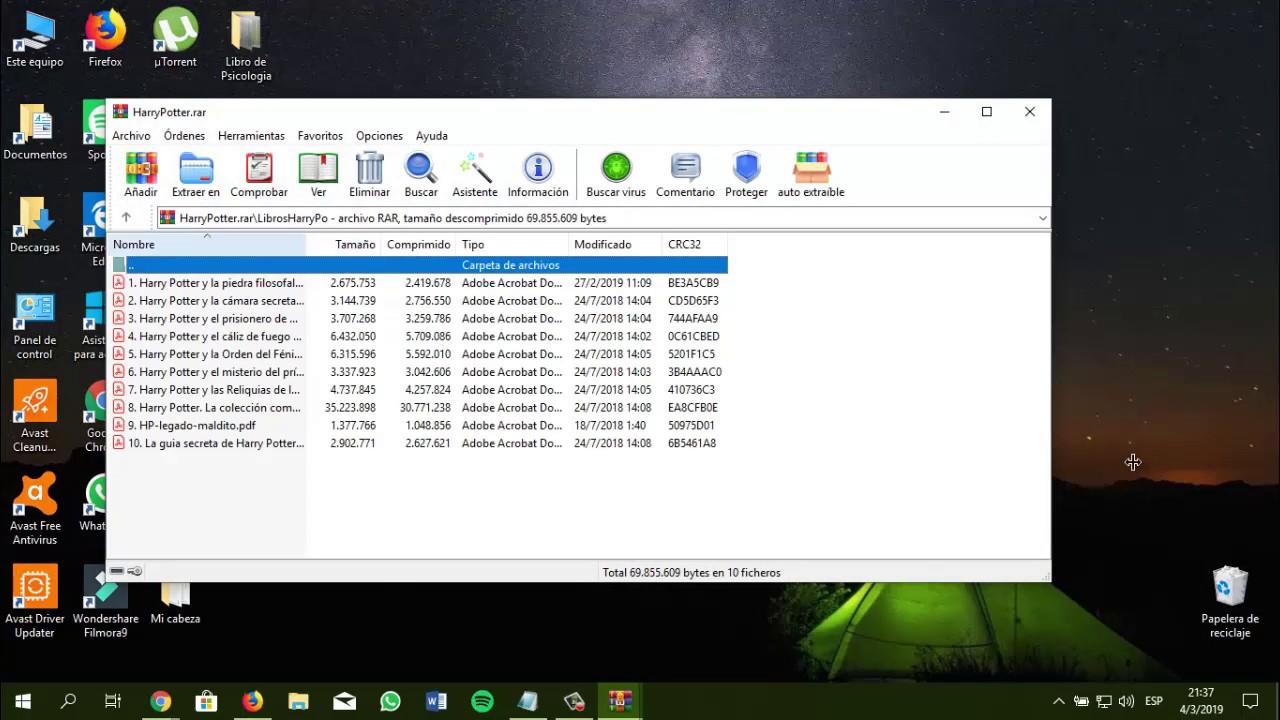This screenshot has height=720, width=1280.
Task: Open the Órdenes menu
Action: coord(184,136)
